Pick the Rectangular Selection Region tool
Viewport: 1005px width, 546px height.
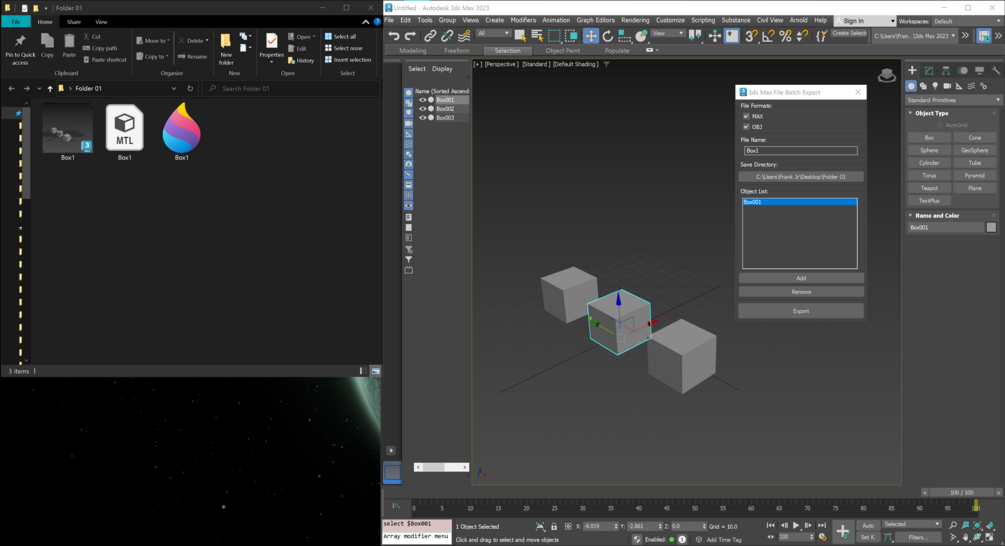pyautogui.click(x=554, y=36)
